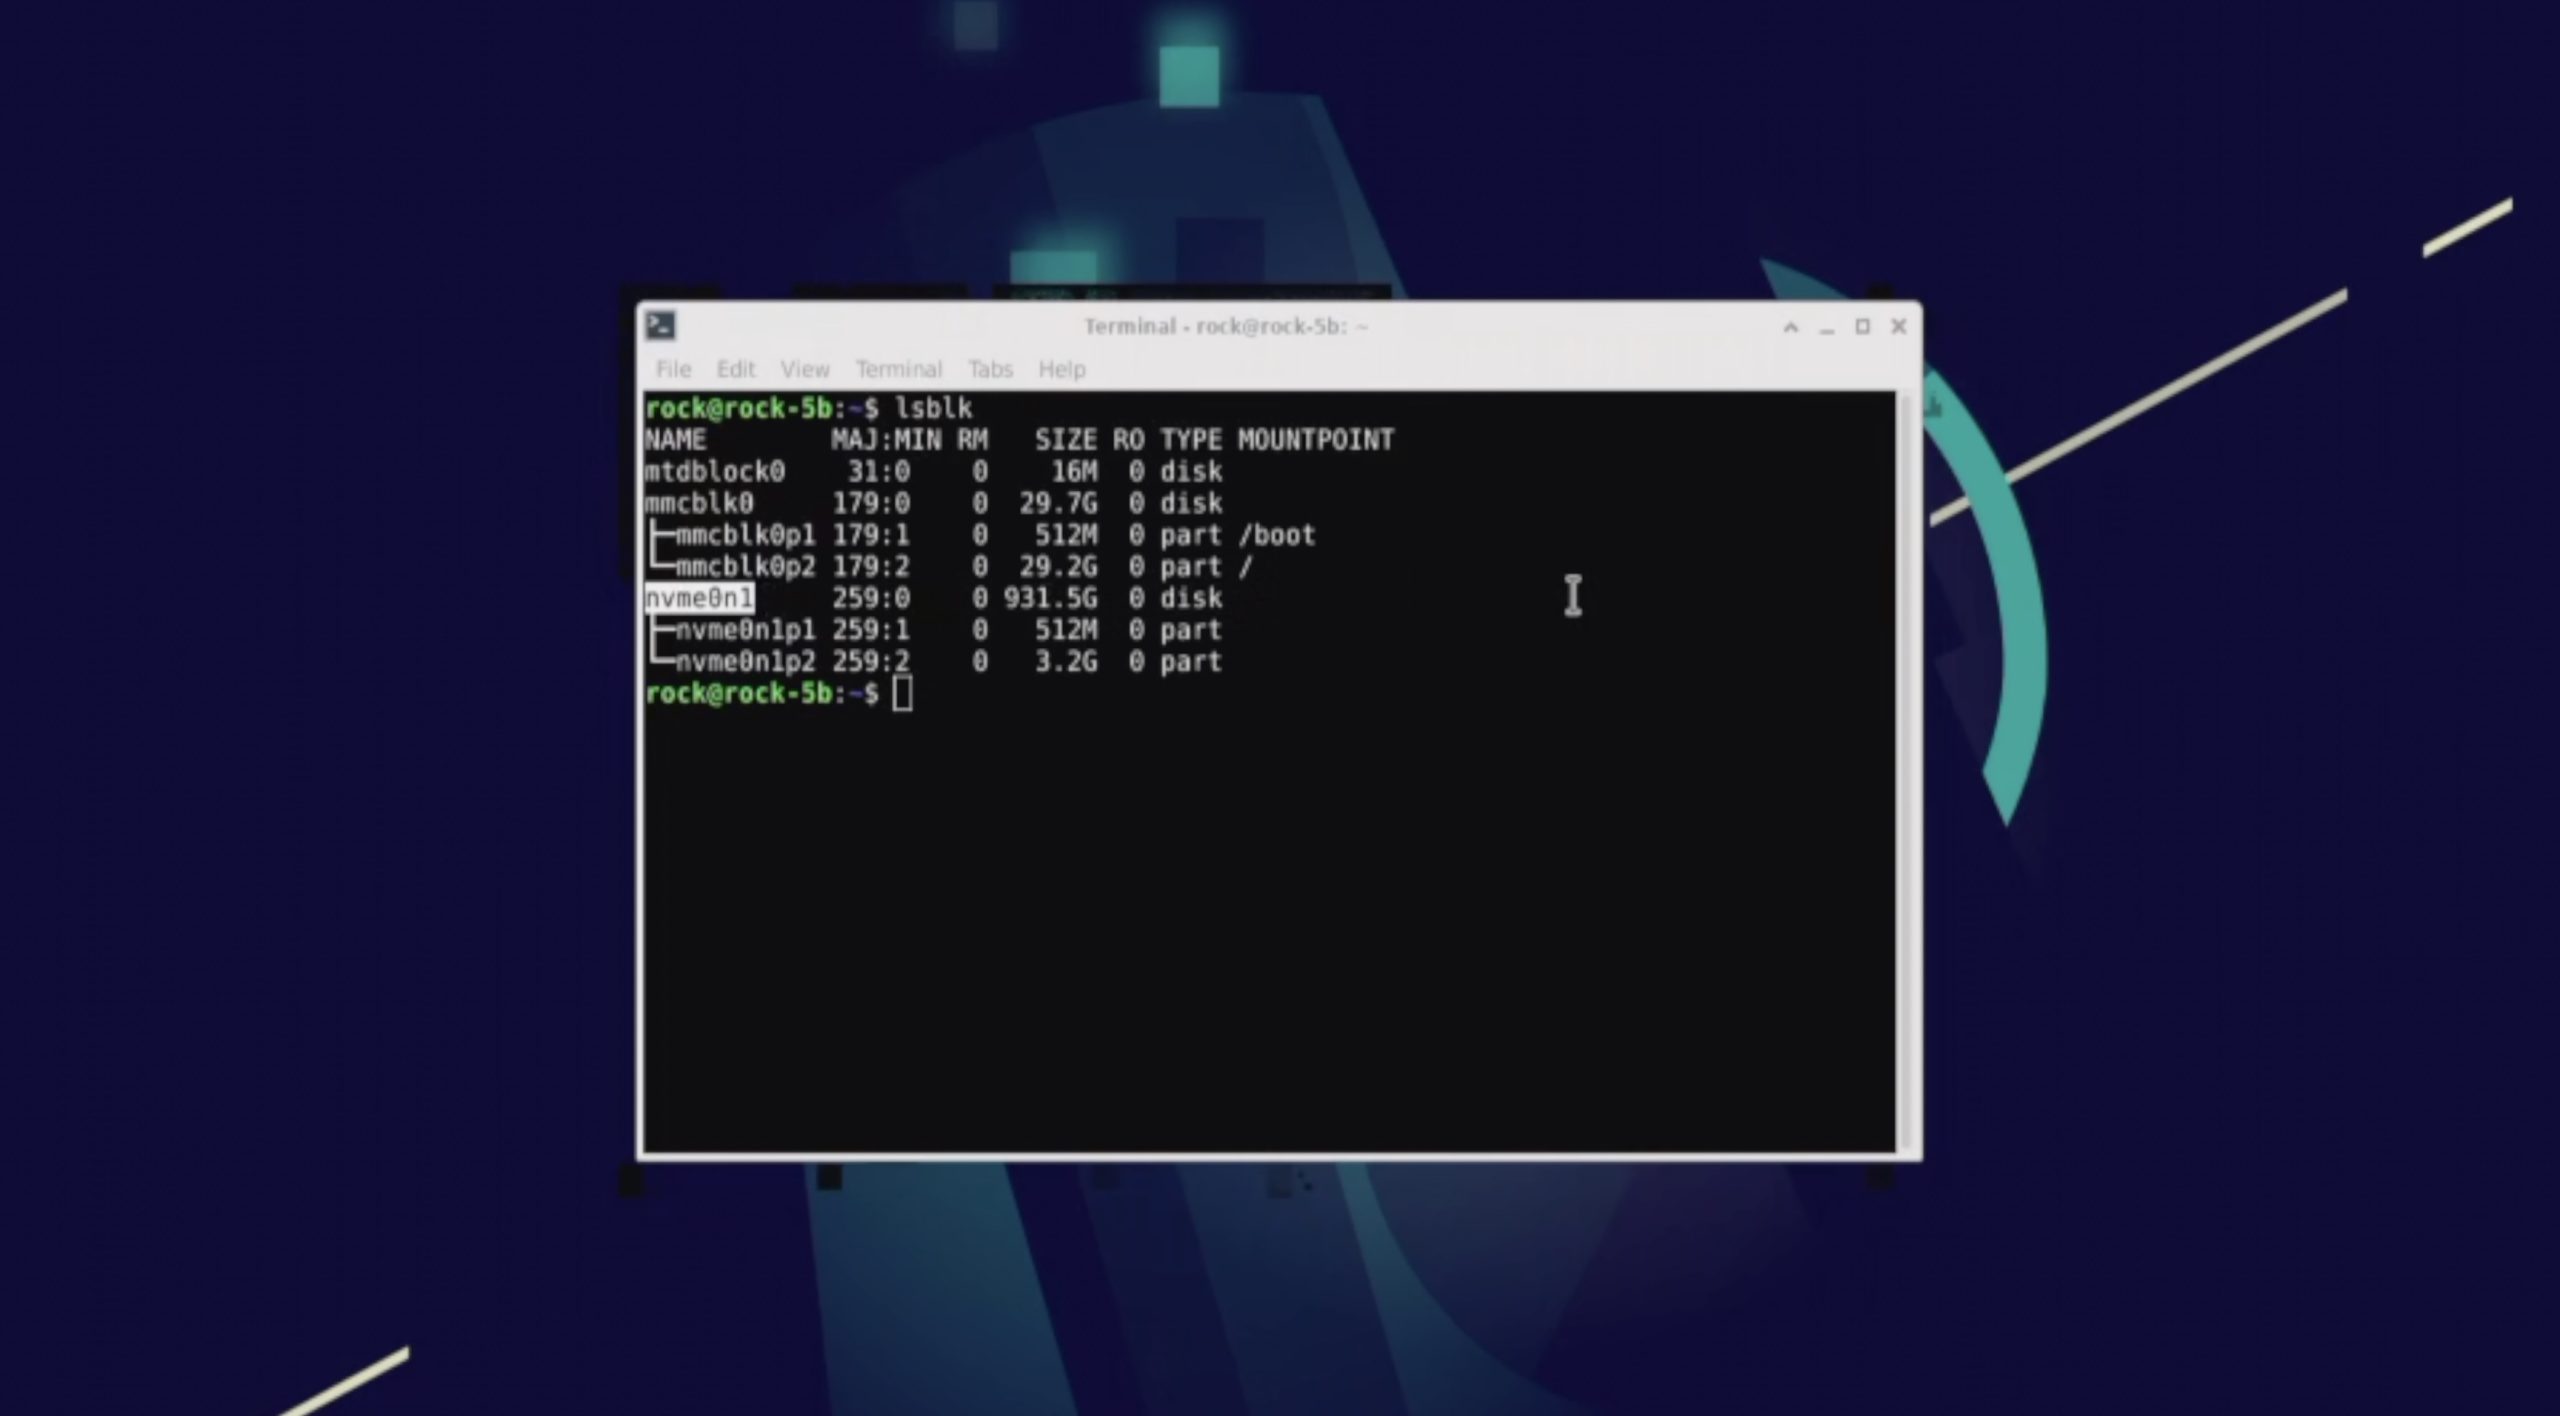Click the terminal's vertical scrollbar
Screen dimensions: 2560x1416
pyautogui.click(x=1907, y=770)
